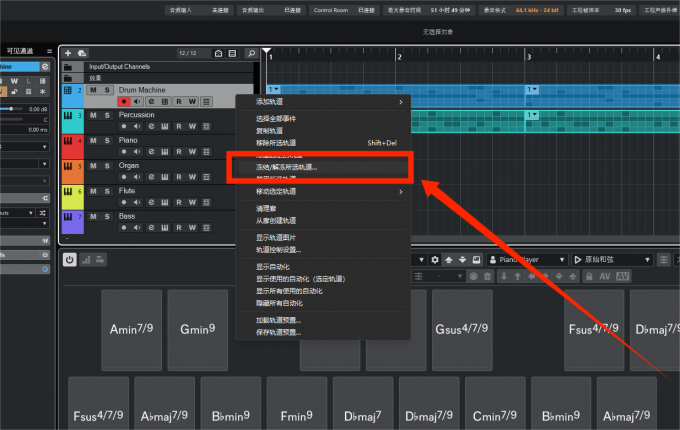Choose 隐藏所有自动化 menu entry
Viewport: 680px width, 430px height.
tap(323, 303)
